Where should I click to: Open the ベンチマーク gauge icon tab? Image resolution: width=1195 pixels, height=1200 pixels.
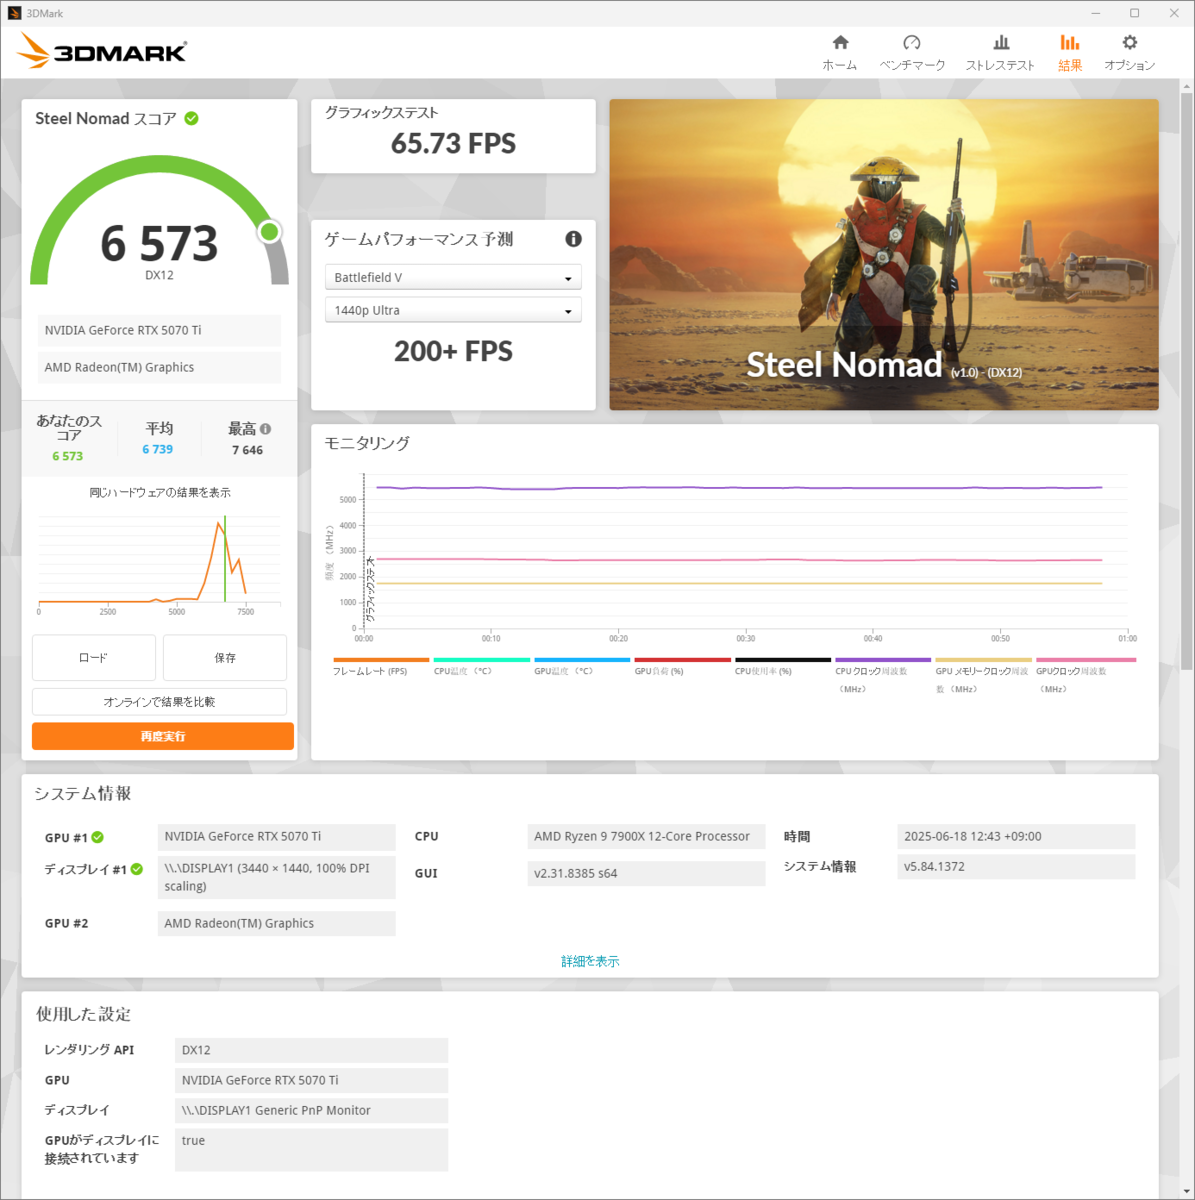tap(912, 52)
